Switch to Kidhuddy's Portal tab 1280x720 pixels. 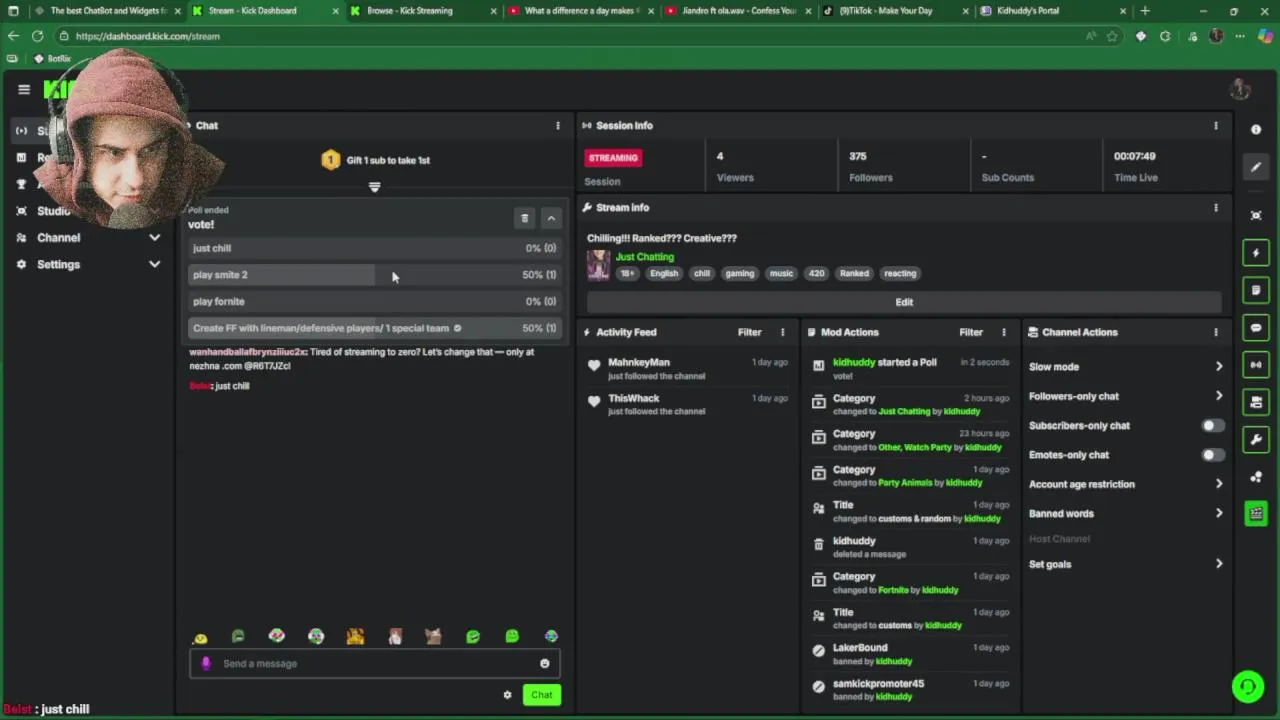1052,11
